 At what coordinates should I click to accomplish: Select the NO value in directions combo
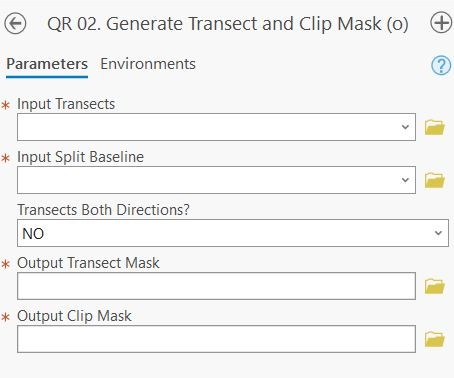pos(33,233)
